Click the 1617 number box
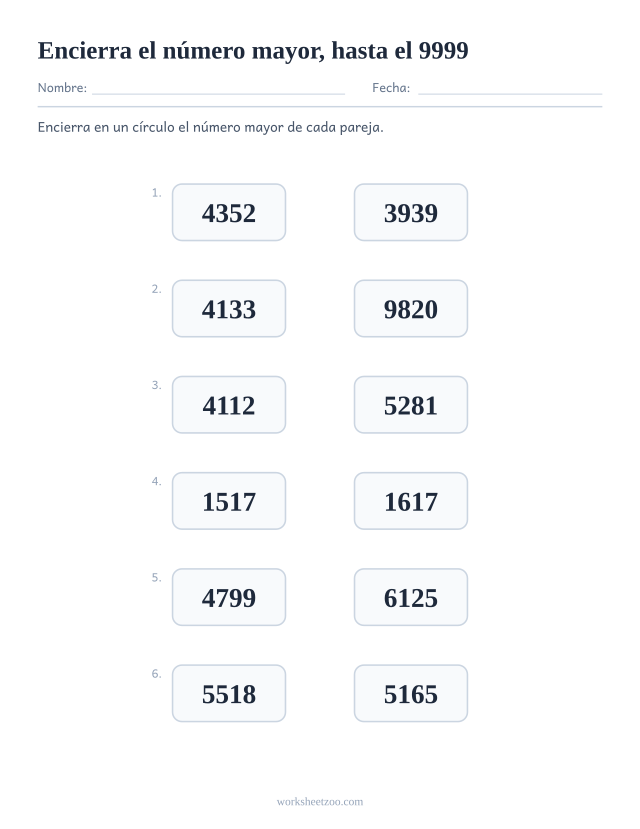This screenshot has height=829, width=640. (411, 501)
